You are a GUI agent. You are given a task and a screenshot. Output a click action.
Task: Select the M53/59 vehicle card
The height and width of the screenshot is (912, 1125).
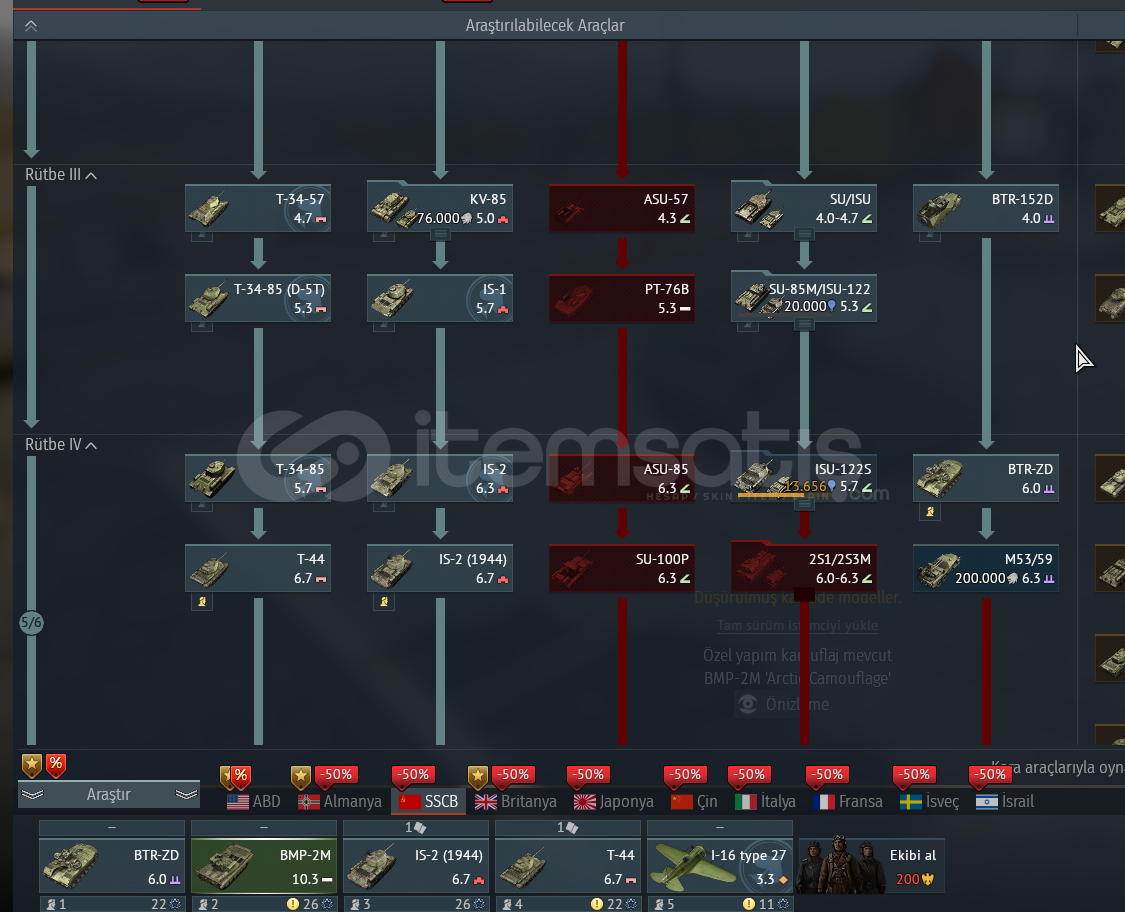click(x=986, y=568)
